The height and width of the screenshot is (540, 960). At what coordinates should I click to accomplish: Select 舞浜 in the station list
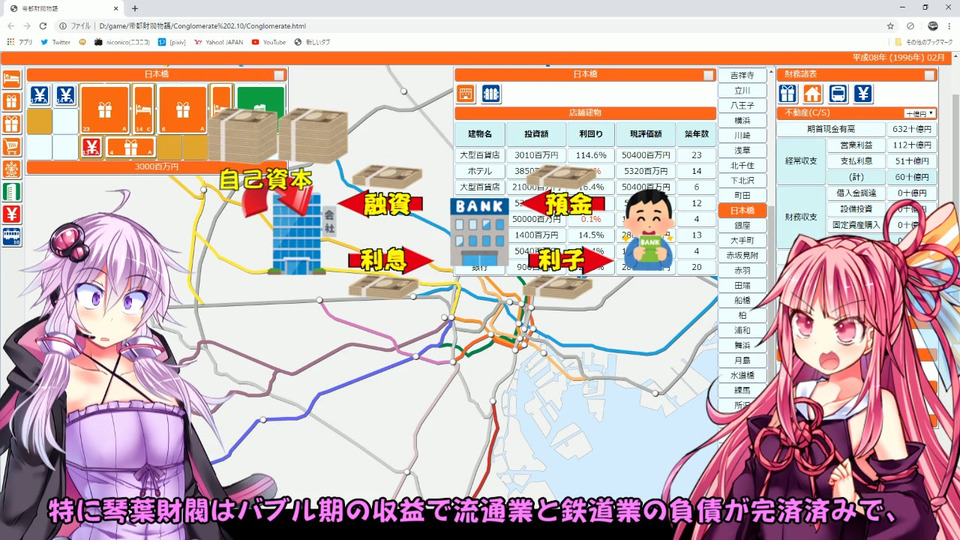[x=742, y=345]
